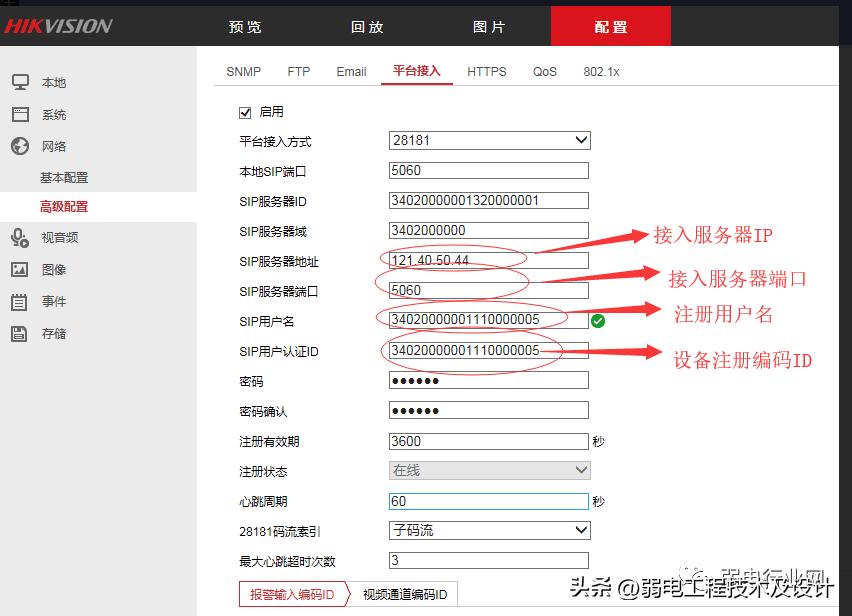Toggle the 启用 (Enable) checkbox
This screenshot has width=852, height=616.
[x=246, y=111]
